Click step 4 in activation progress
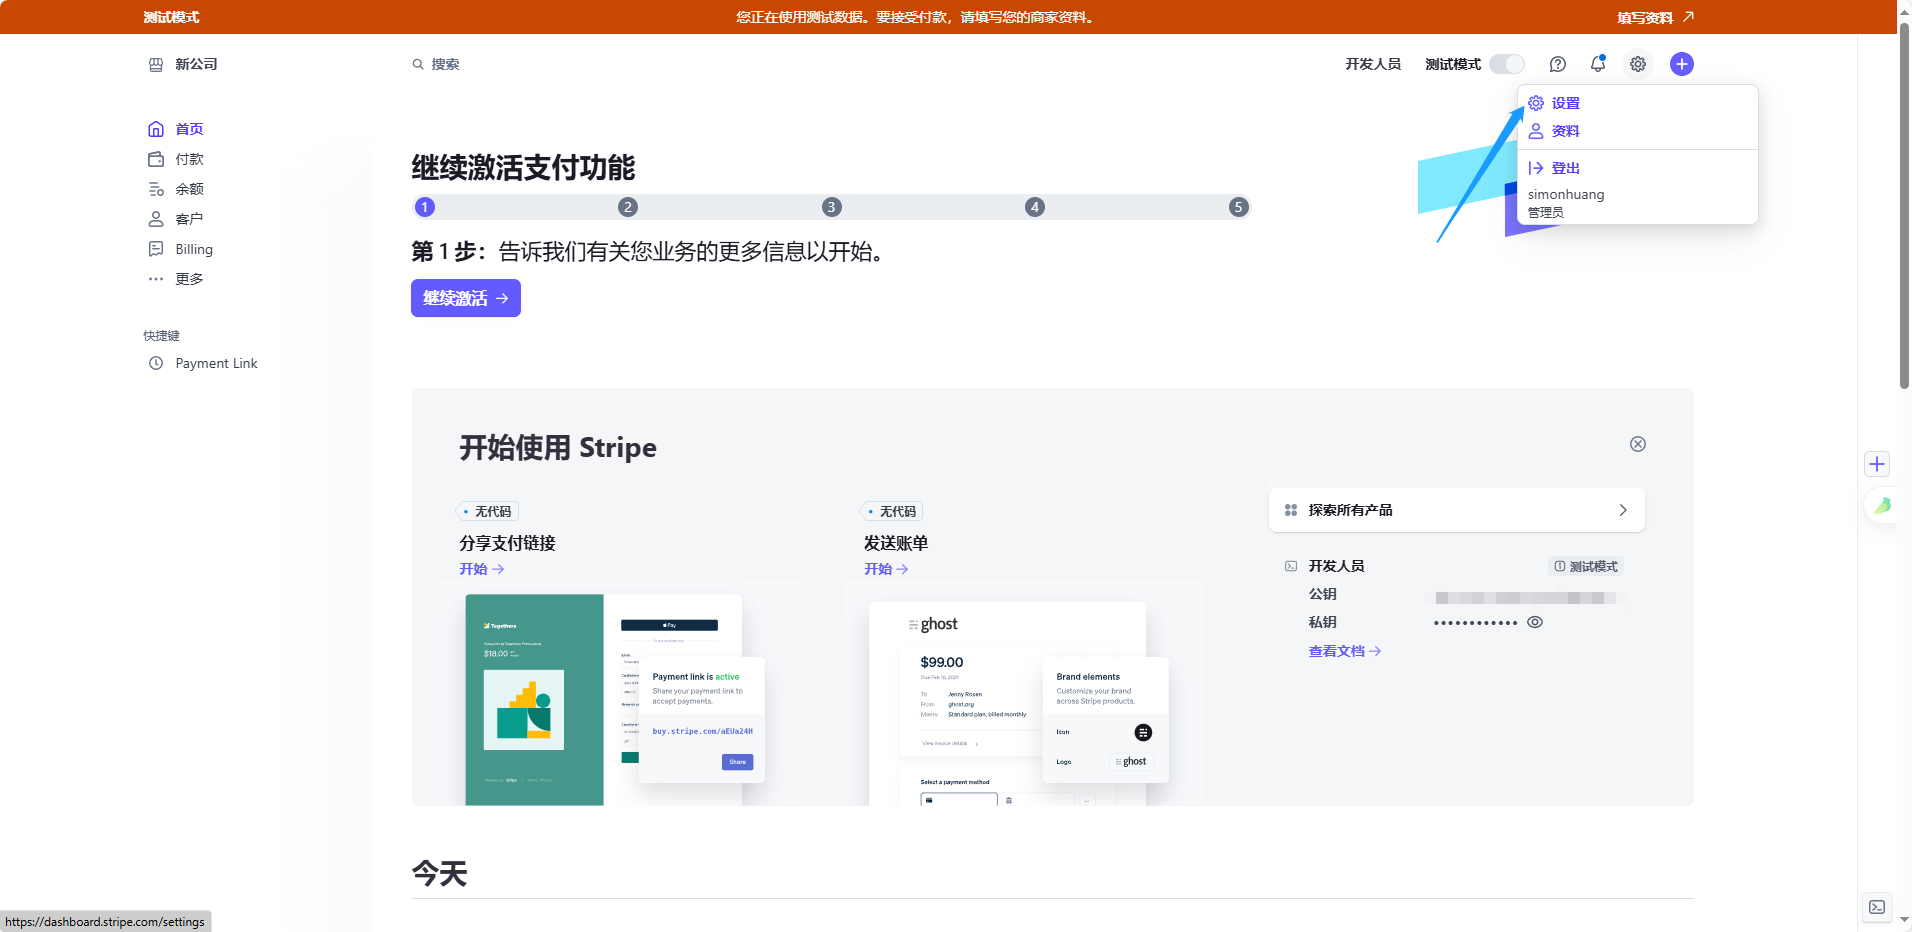The image size is (1912, 932). tap(1035, 207)
